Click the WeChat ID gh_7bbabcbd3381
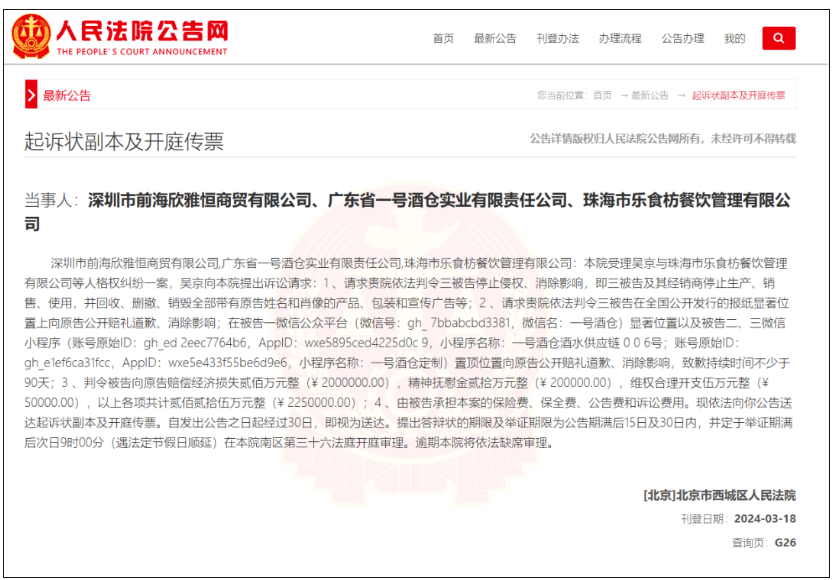Image resolution: width=833 pixels, height=580 pixels. coord(459,323)
